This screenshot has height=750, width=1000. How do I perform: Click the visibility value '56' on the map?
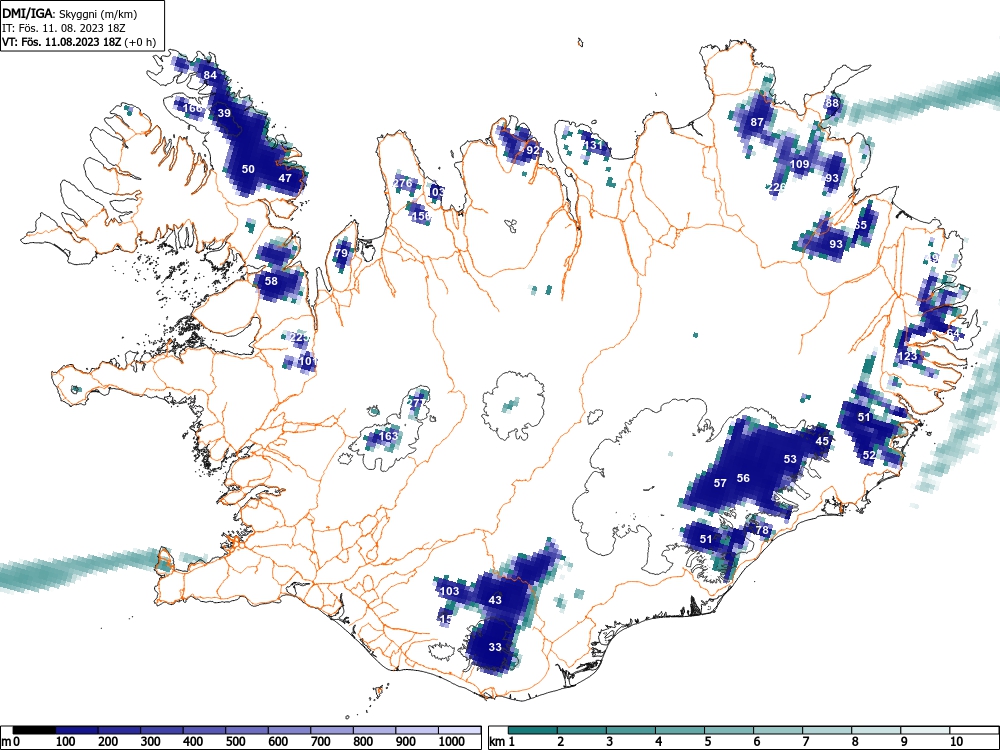click(x=743, y=478)
